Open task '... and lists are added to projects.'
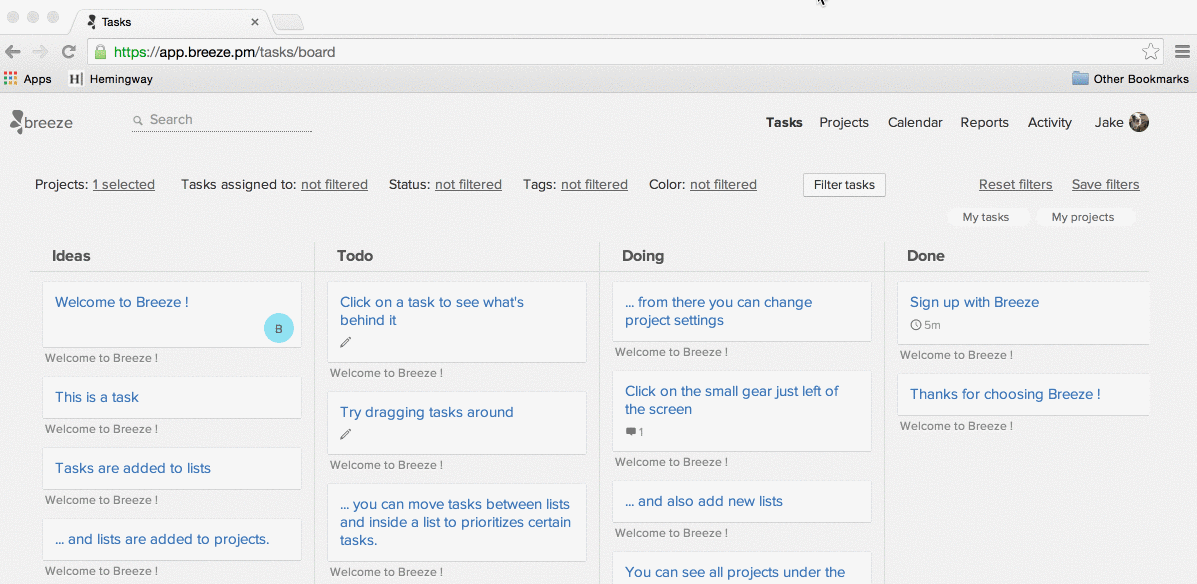Viewport: 1197px width, 584px height. point(162,539)
